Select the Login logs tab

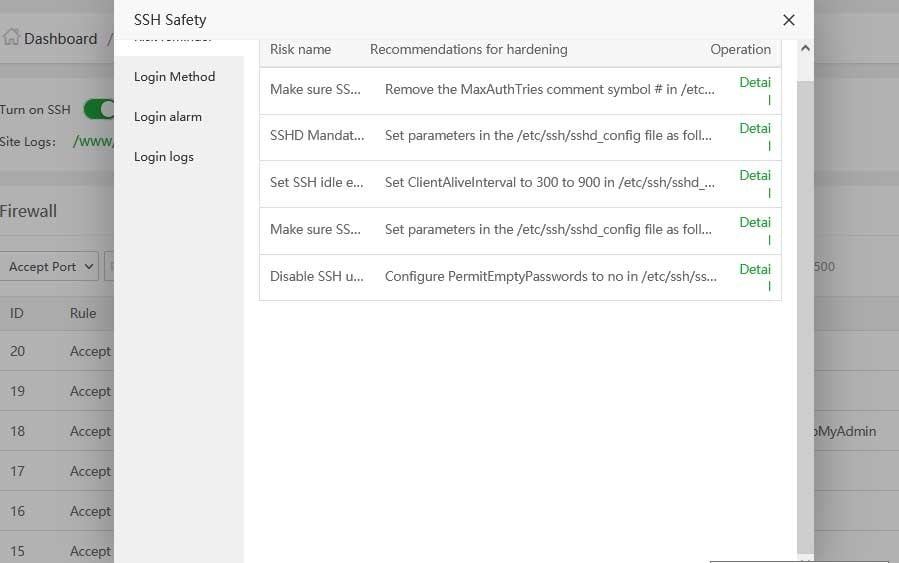tap(164, 157)
